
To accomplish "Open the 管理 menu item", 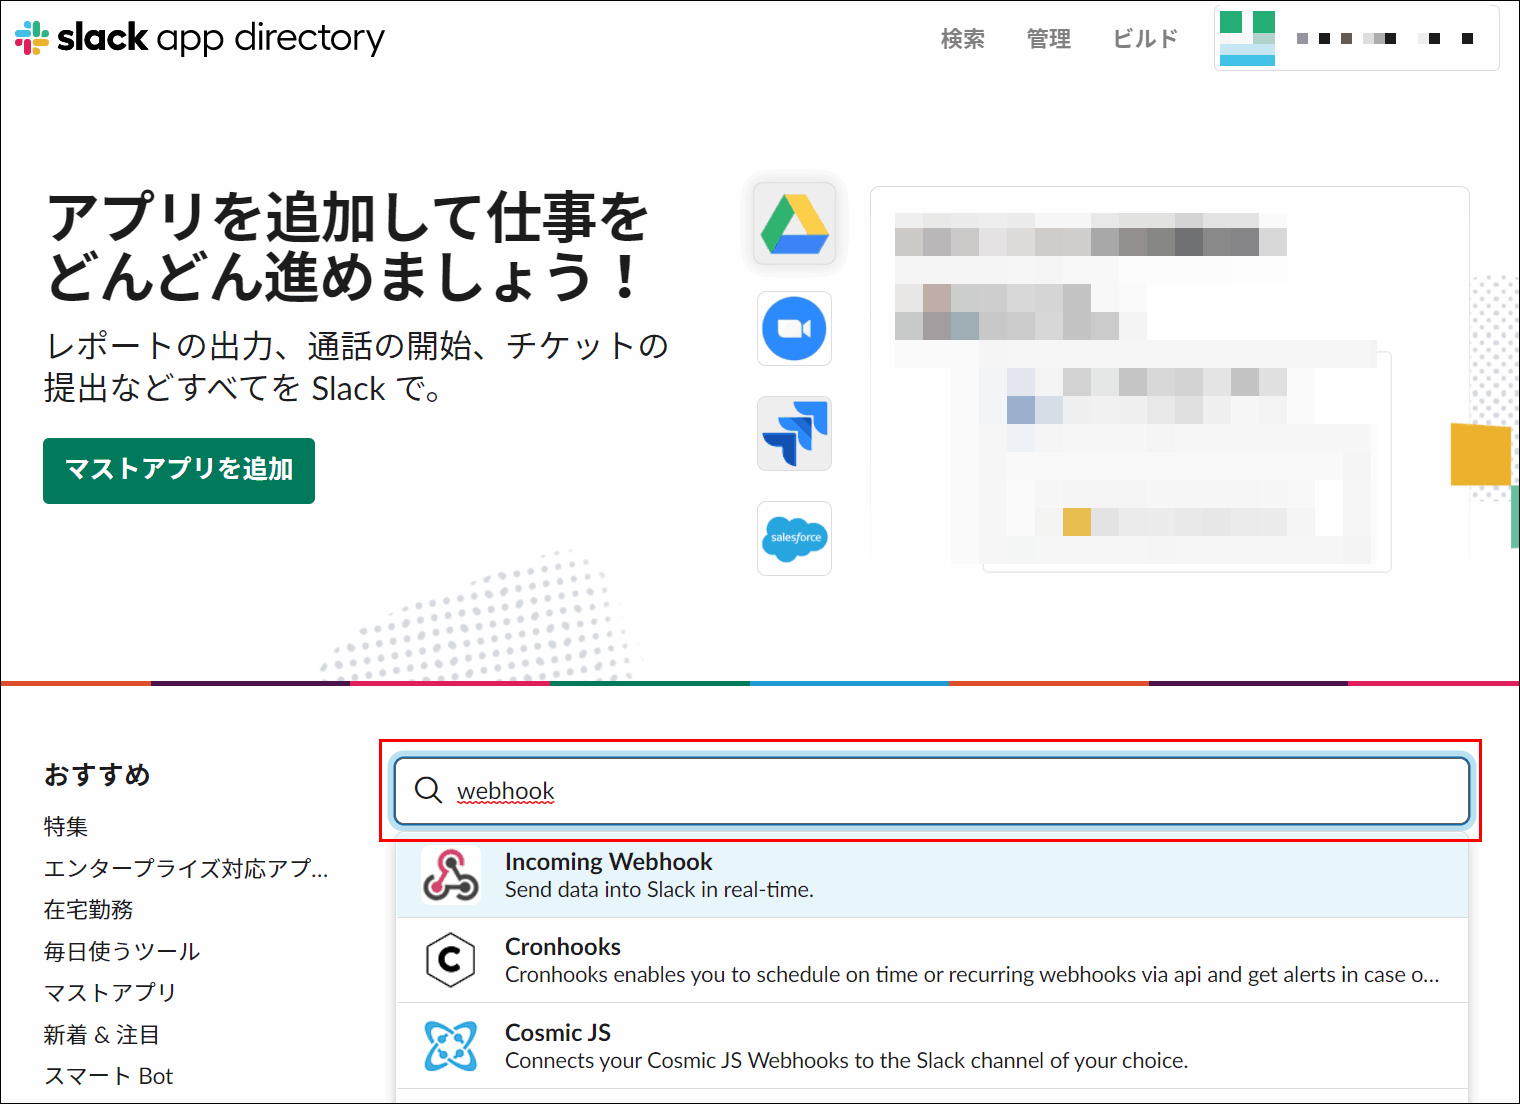I will [1048, 39].
